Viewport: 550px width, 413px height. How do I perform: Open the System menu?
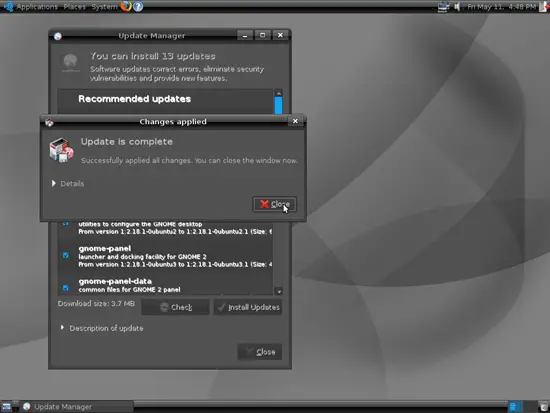(104, 7)
